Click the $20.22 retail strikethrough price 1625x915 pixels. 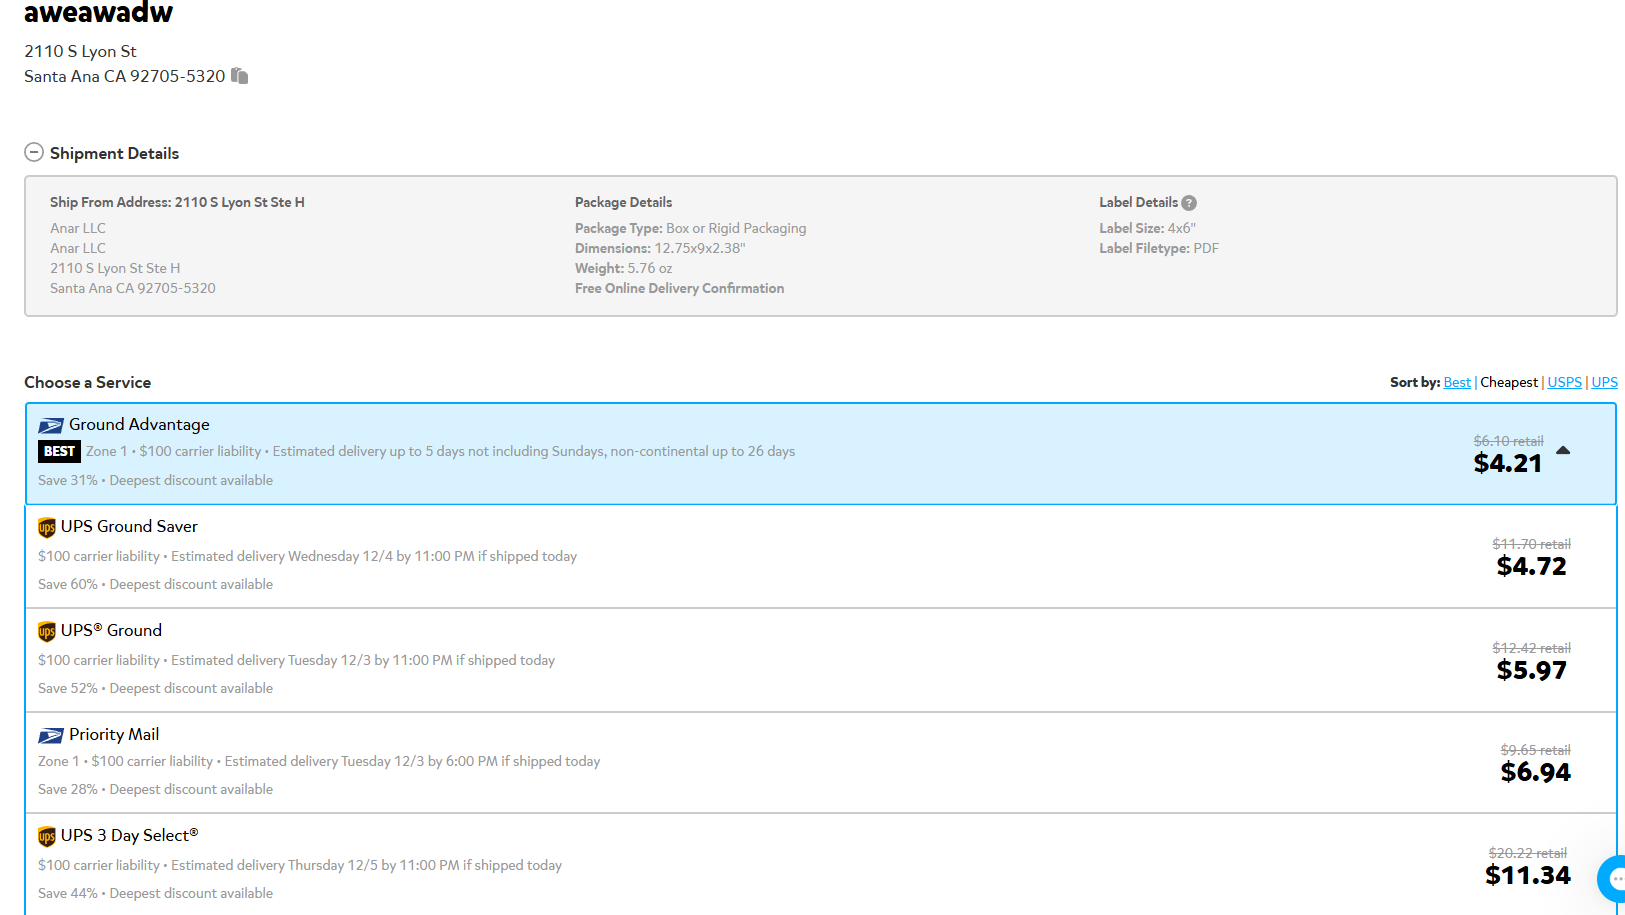point(1527,853)
